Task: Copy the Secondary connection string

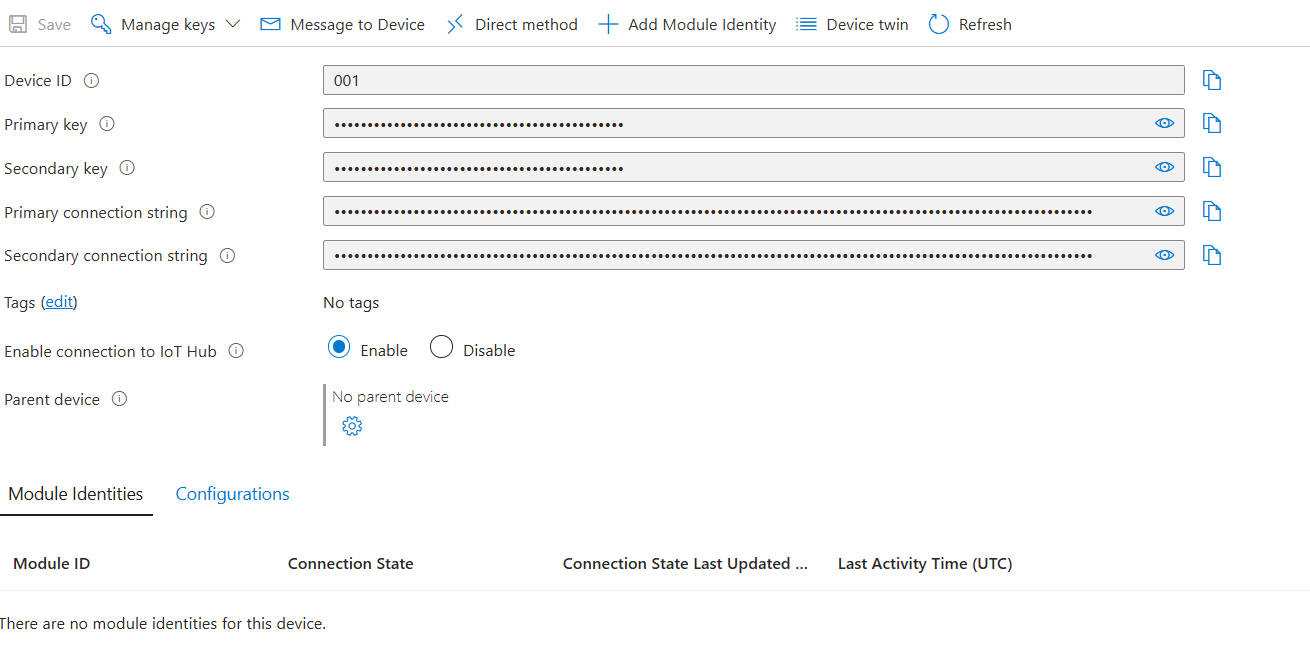Action: [x=1212, y=256]
